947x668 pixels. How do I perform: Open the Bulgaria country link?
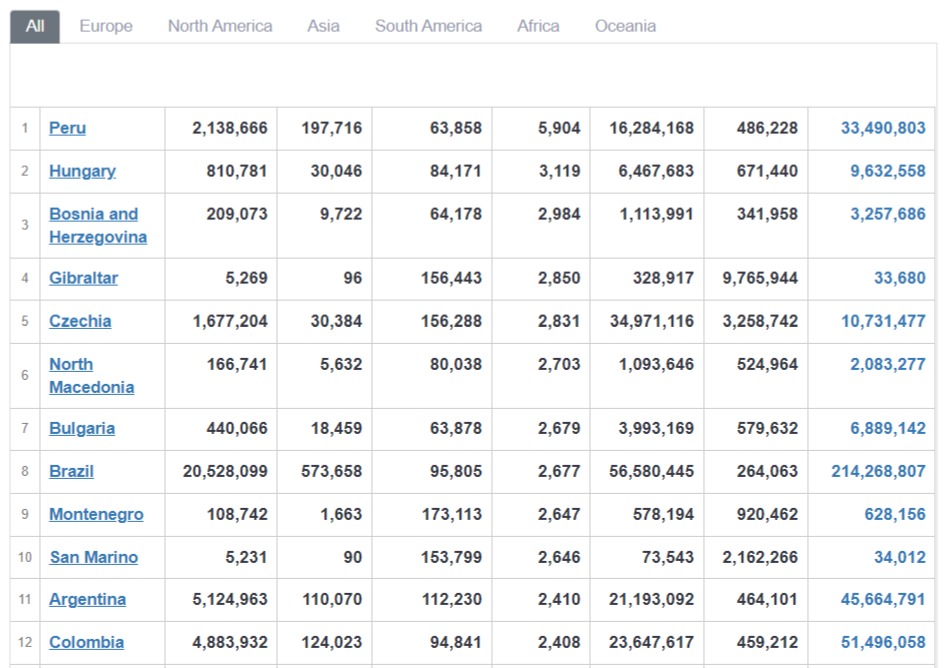coord(82,428)
